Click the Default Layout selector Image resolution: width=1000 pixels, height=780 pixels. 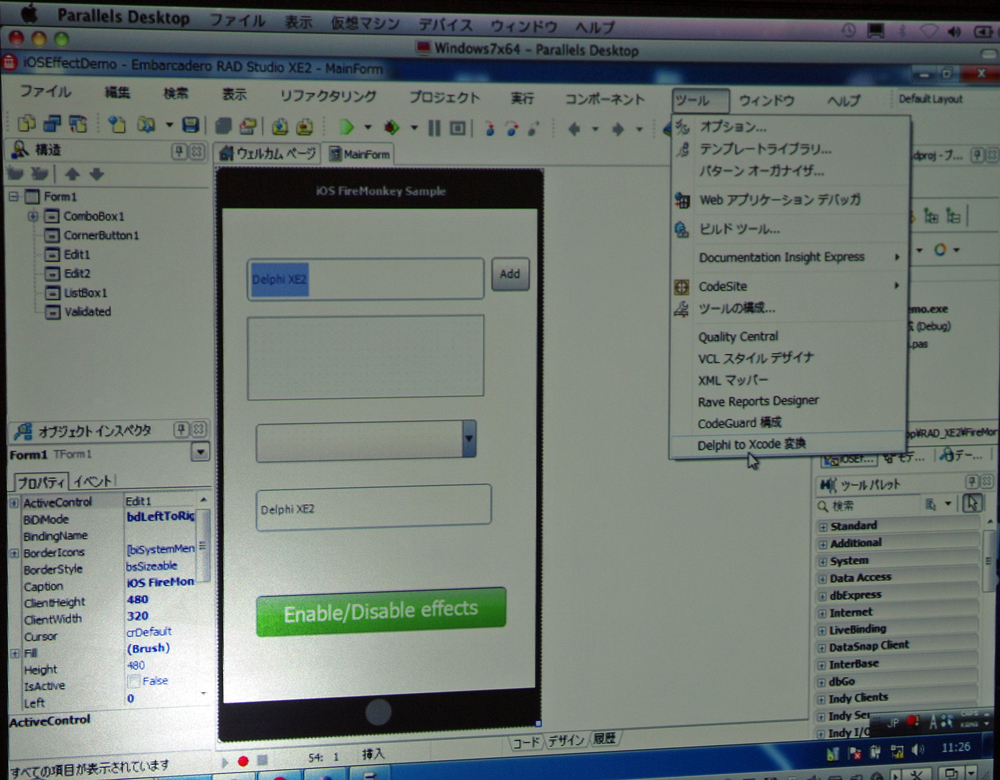coord(930,99)
